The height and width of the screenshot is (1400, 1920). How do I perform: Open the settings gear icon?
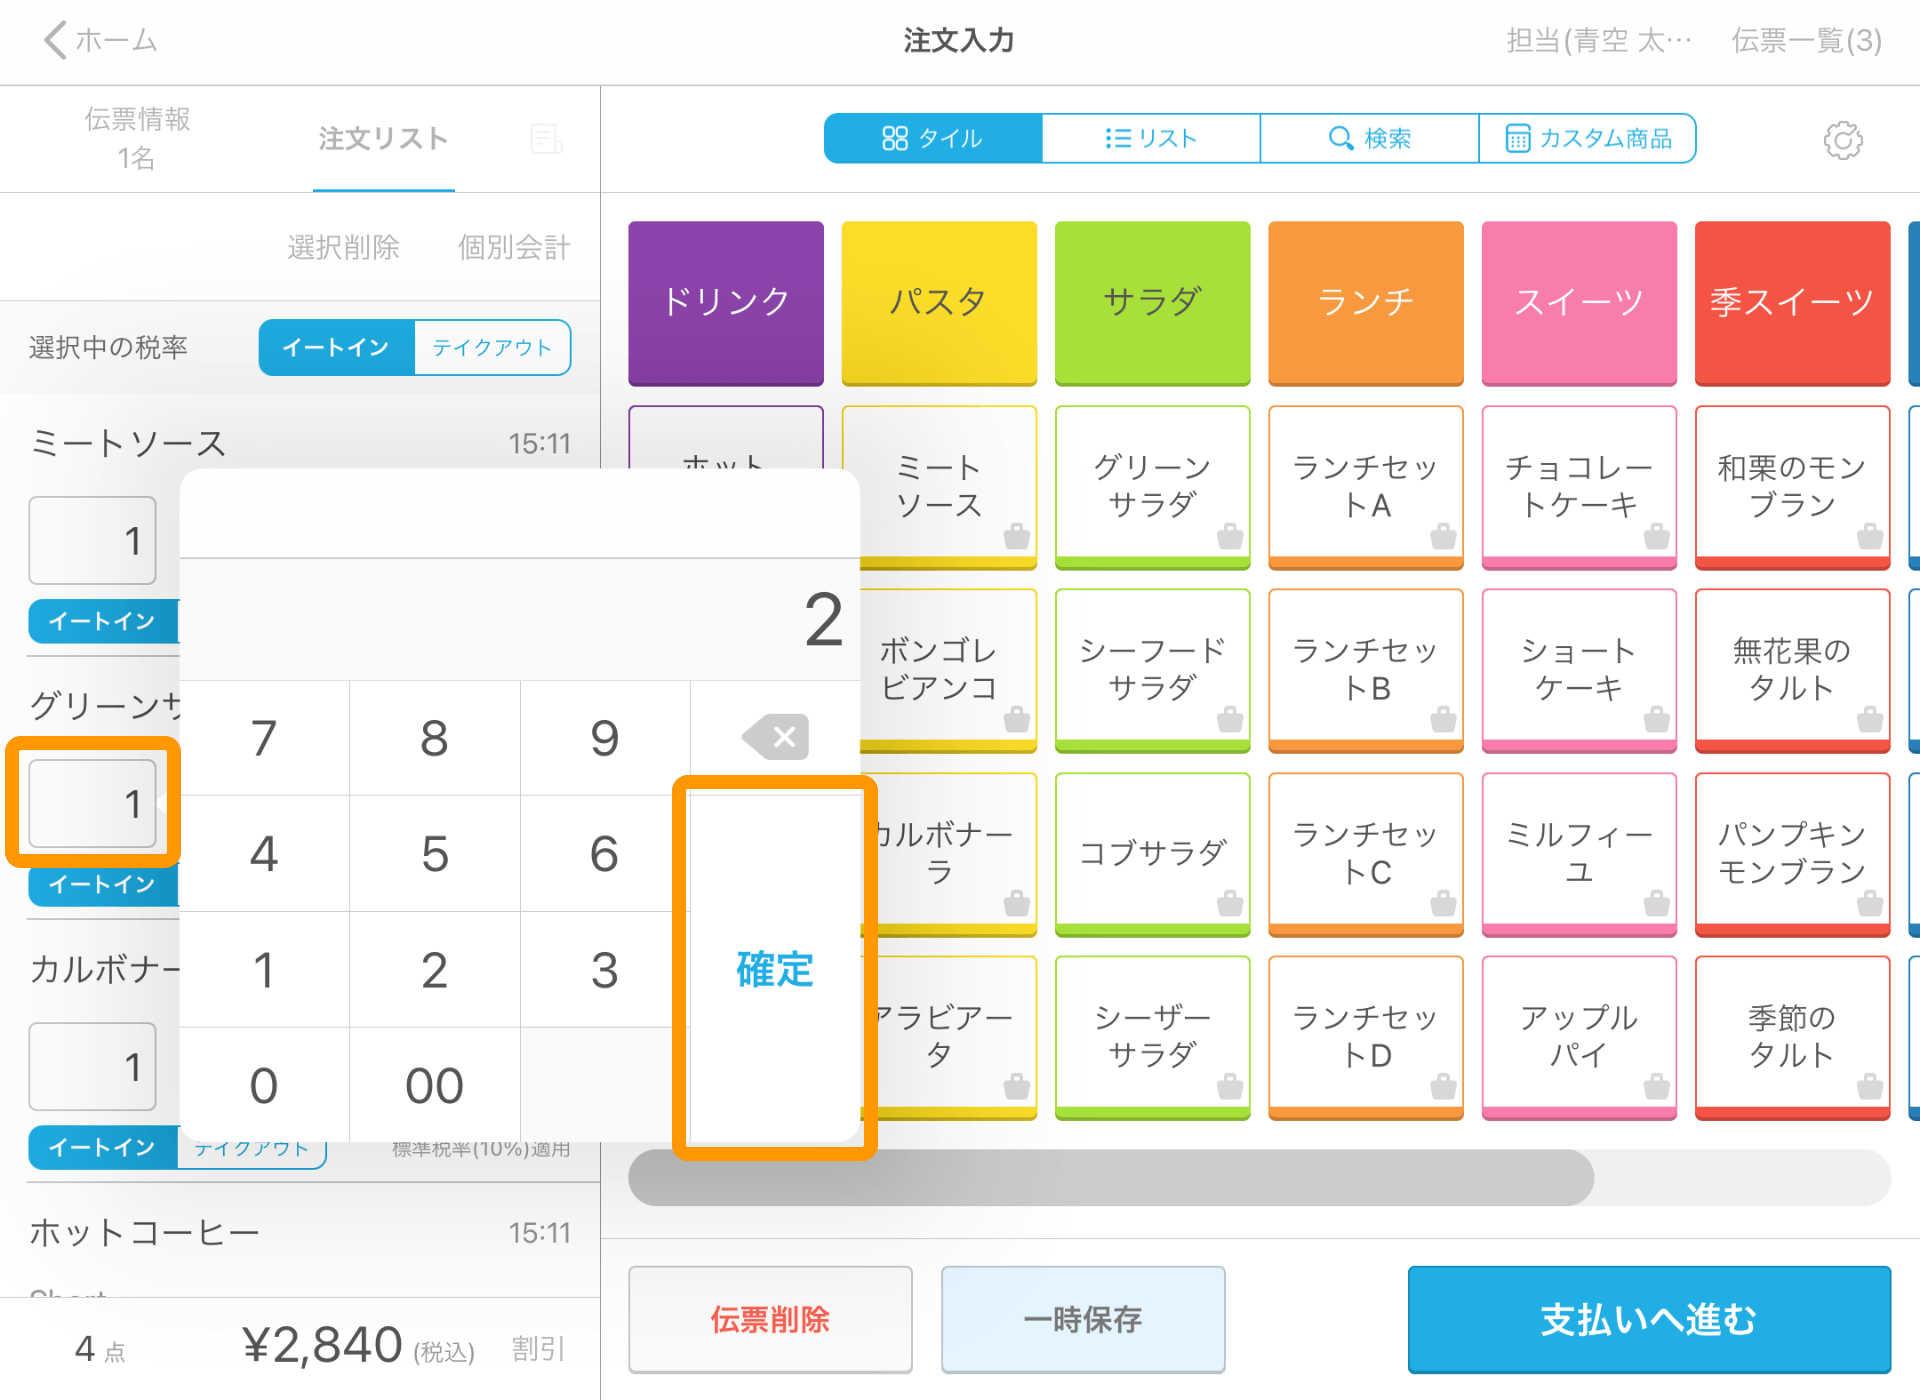[1843, 140]
